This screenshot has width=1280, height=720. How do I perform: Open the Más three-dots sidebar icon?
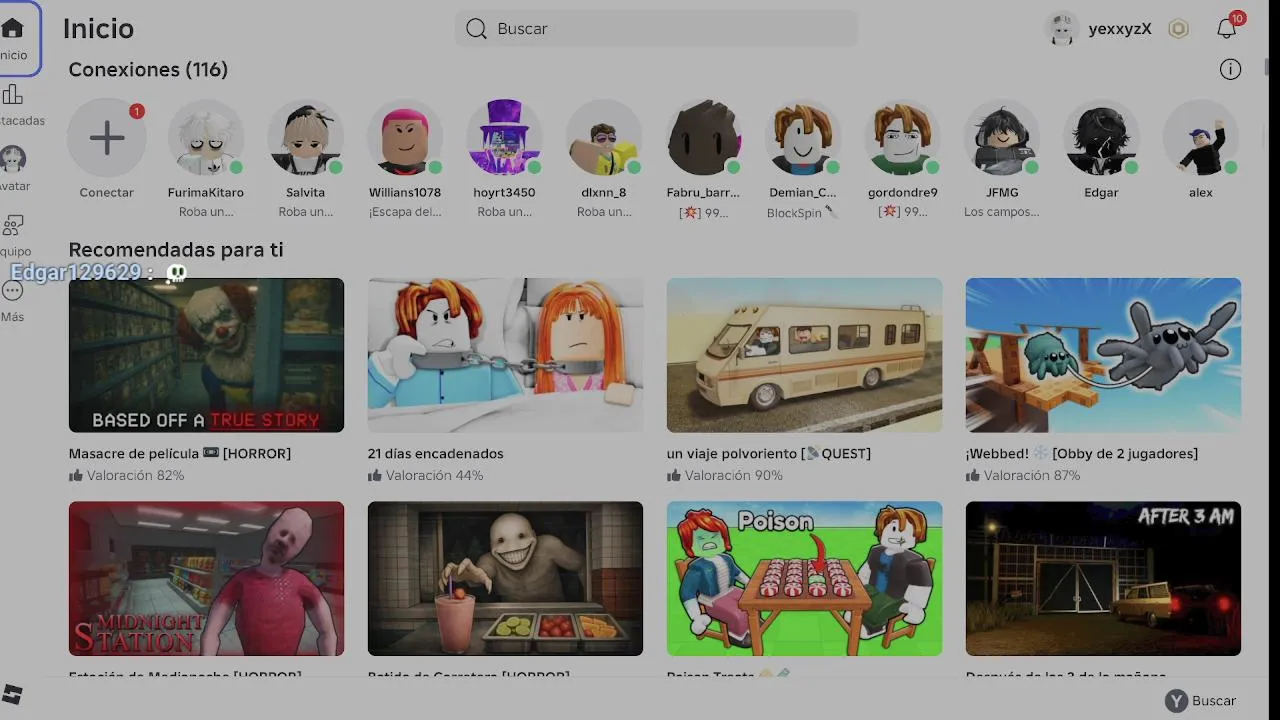point(13,291)
